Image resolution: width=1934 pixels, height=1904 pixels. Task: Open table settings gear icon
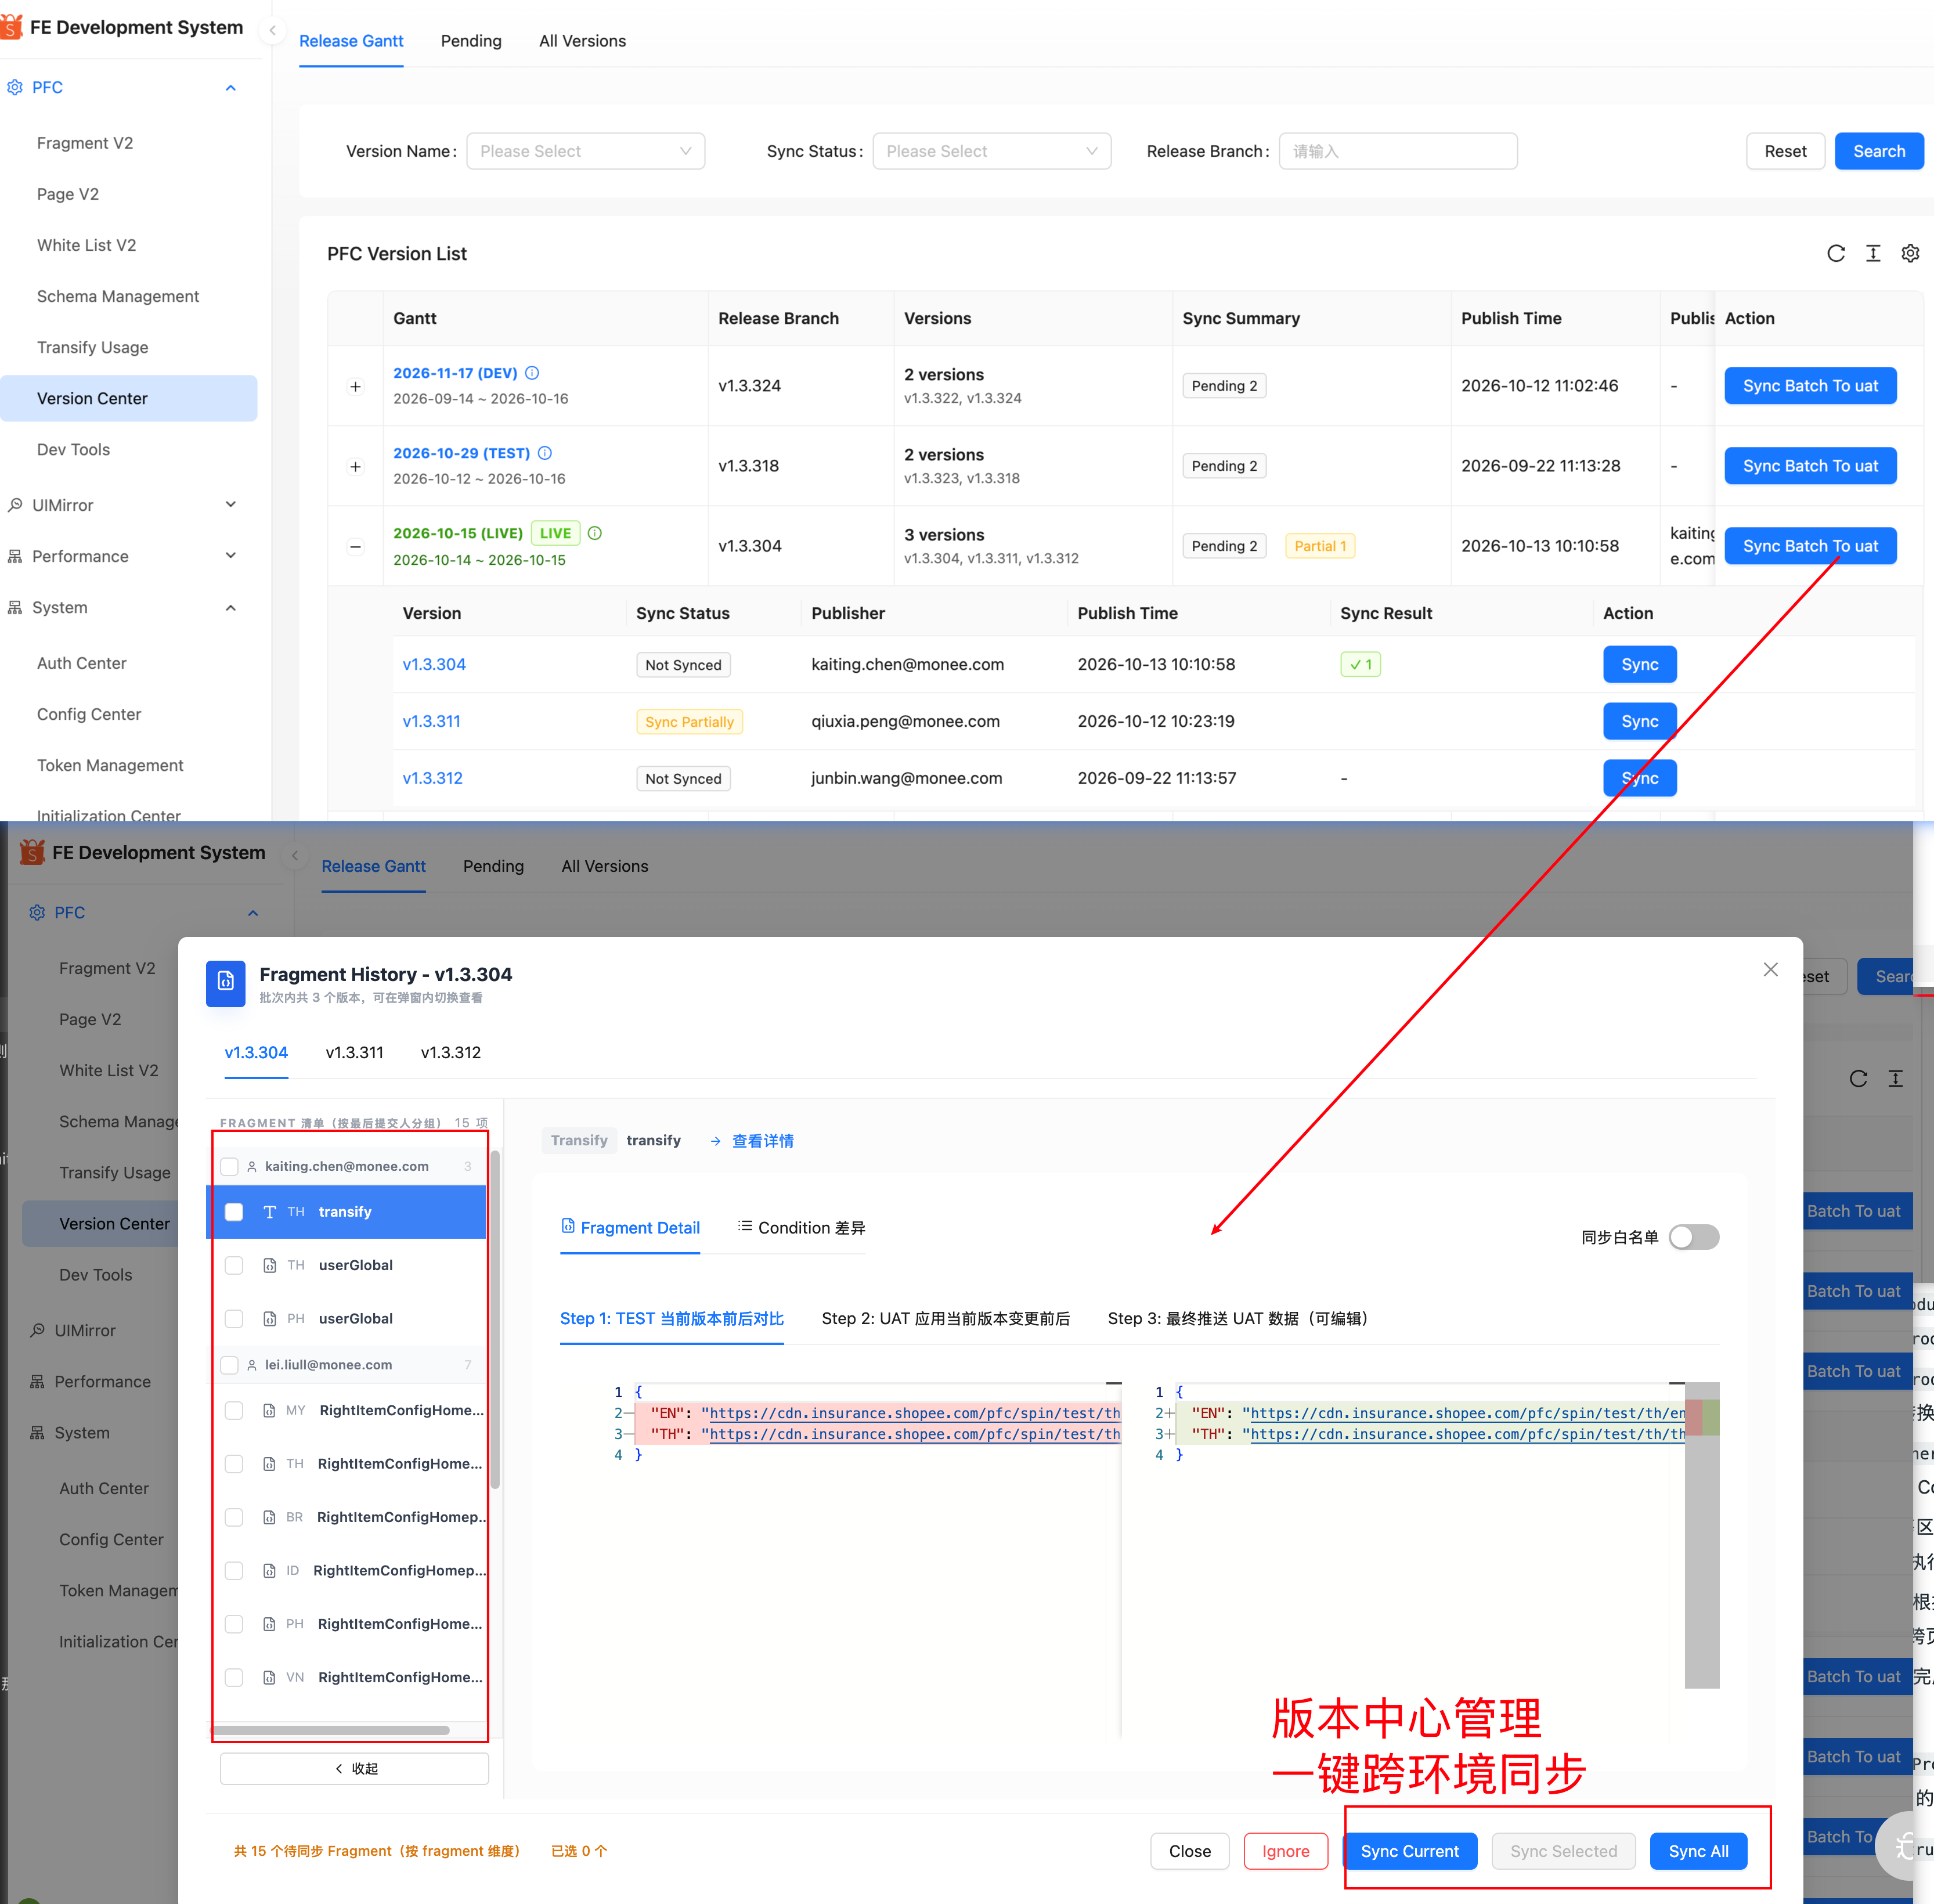[1910, 253]
